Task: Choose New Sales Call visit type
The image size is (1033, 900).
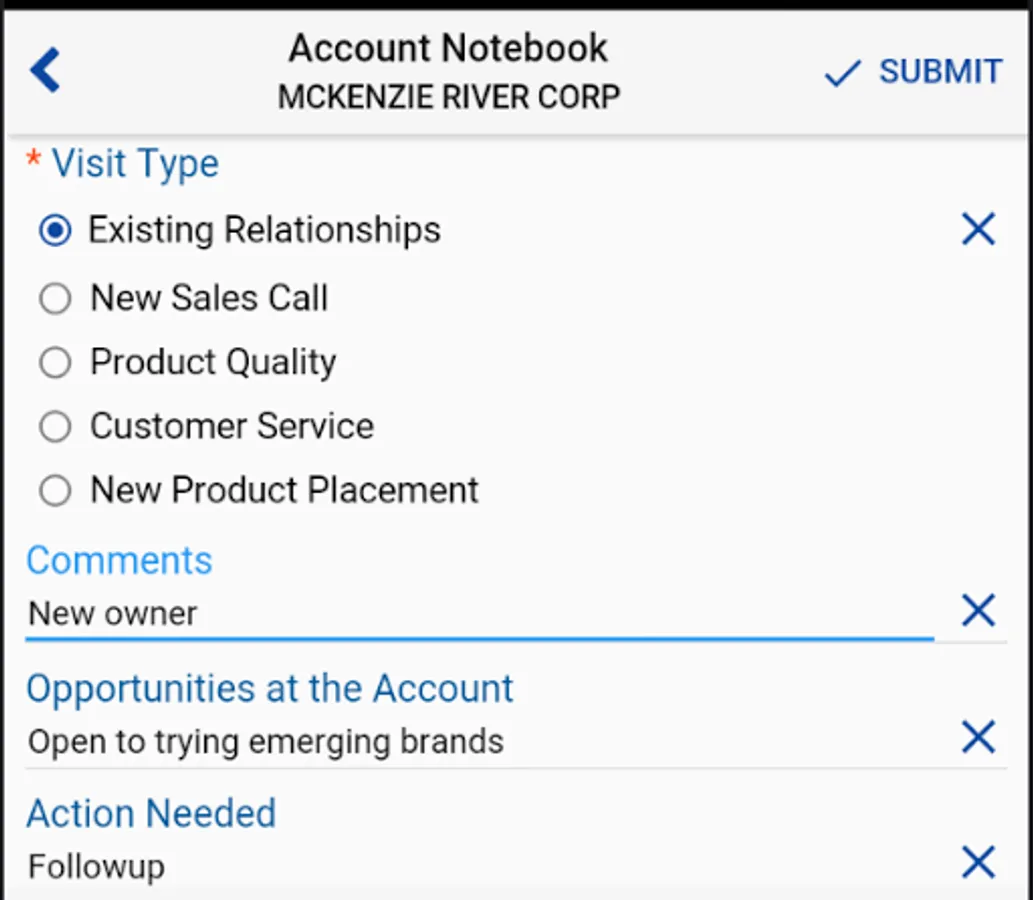Action: pos(55,298)
